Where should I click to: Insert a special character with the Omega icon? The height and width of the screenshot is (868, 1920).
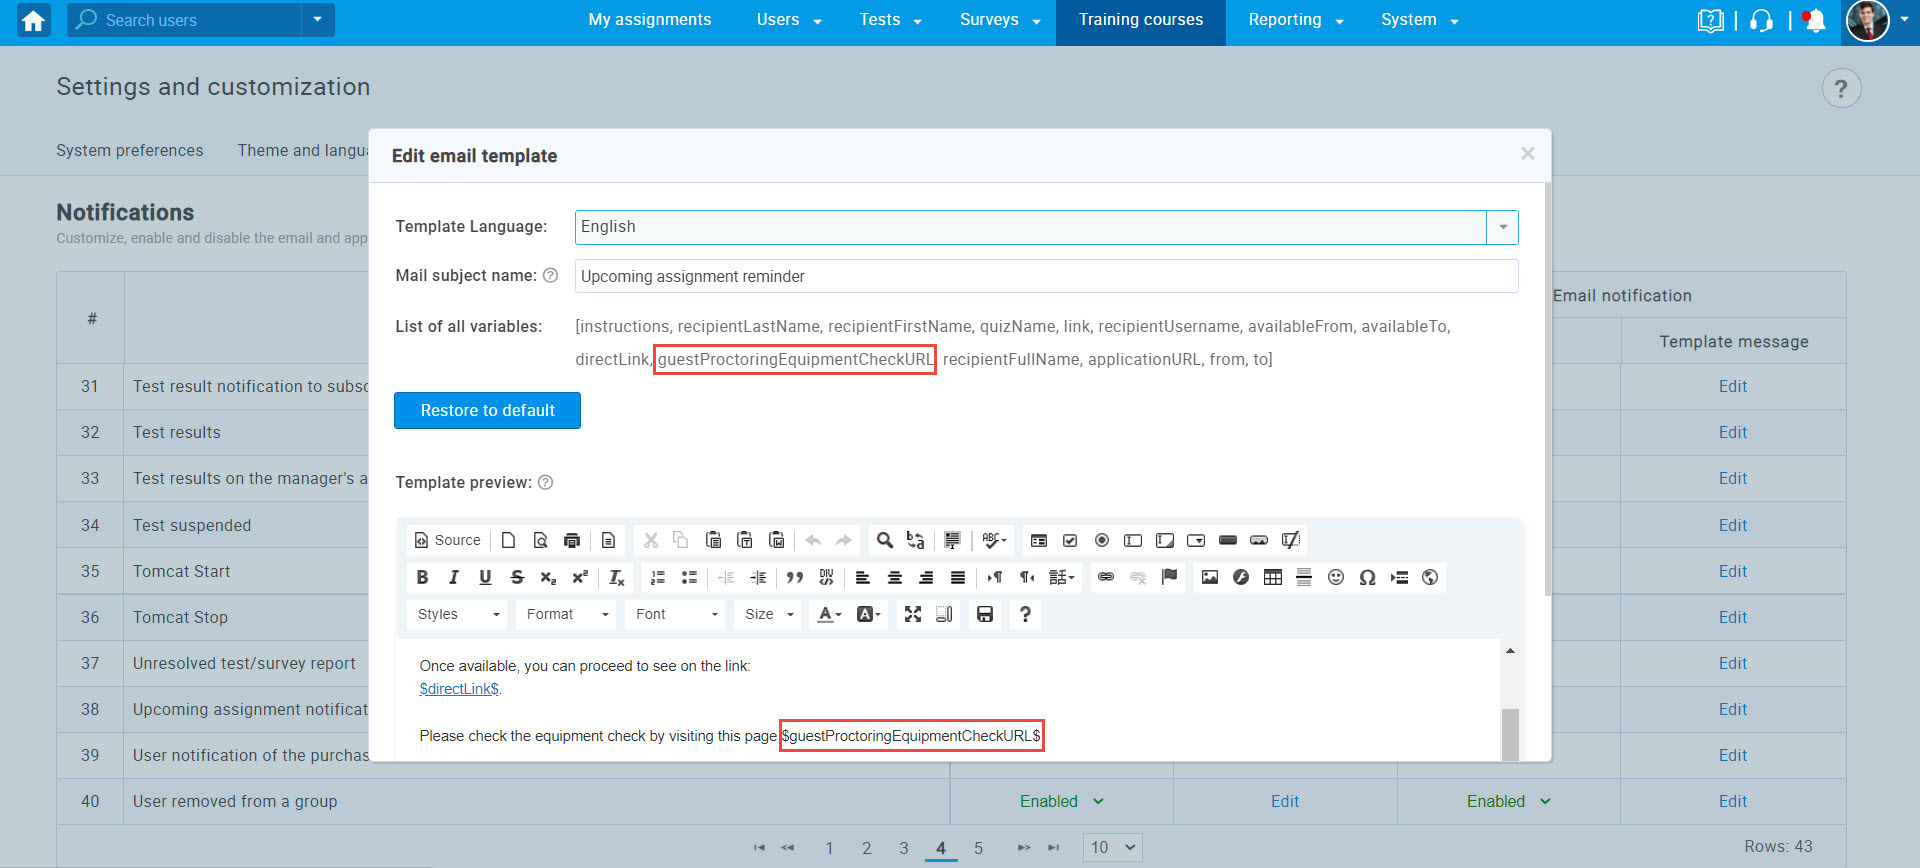pyautogui.click(x=1367, y=577)
